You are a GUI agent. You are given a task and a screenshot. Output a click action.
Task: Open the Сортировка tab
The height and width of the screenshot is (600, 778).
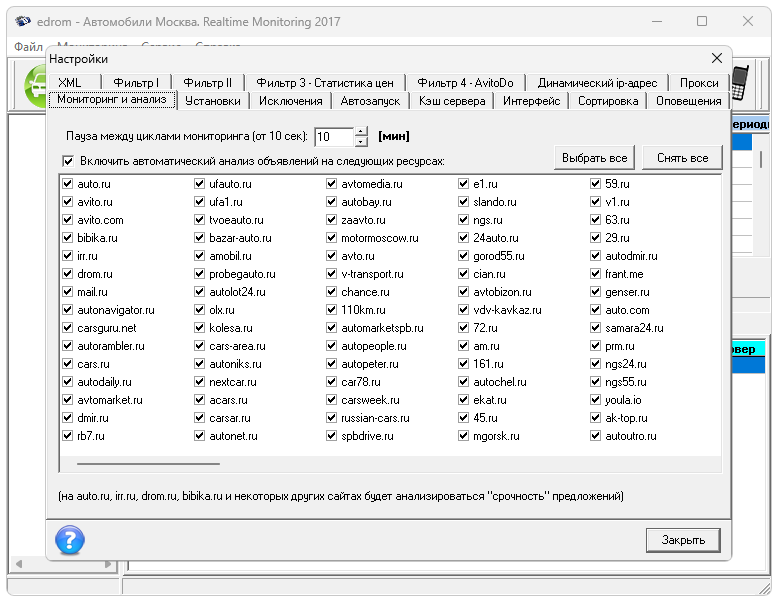coord(608,101)
